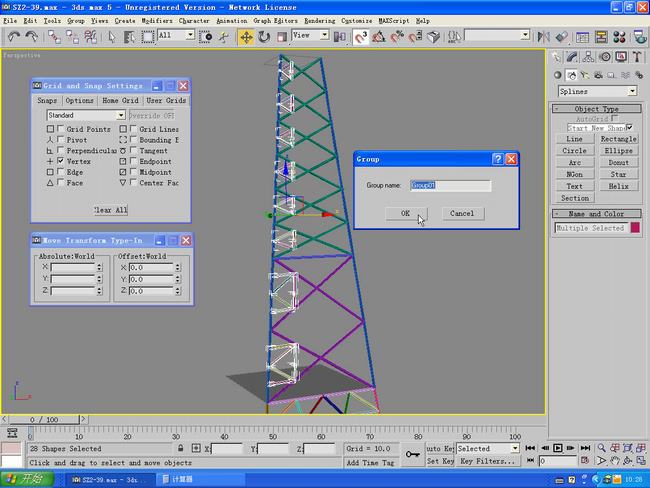Open the All selection filter dropdown
The image size is (650, 488).
click(176, 35)
